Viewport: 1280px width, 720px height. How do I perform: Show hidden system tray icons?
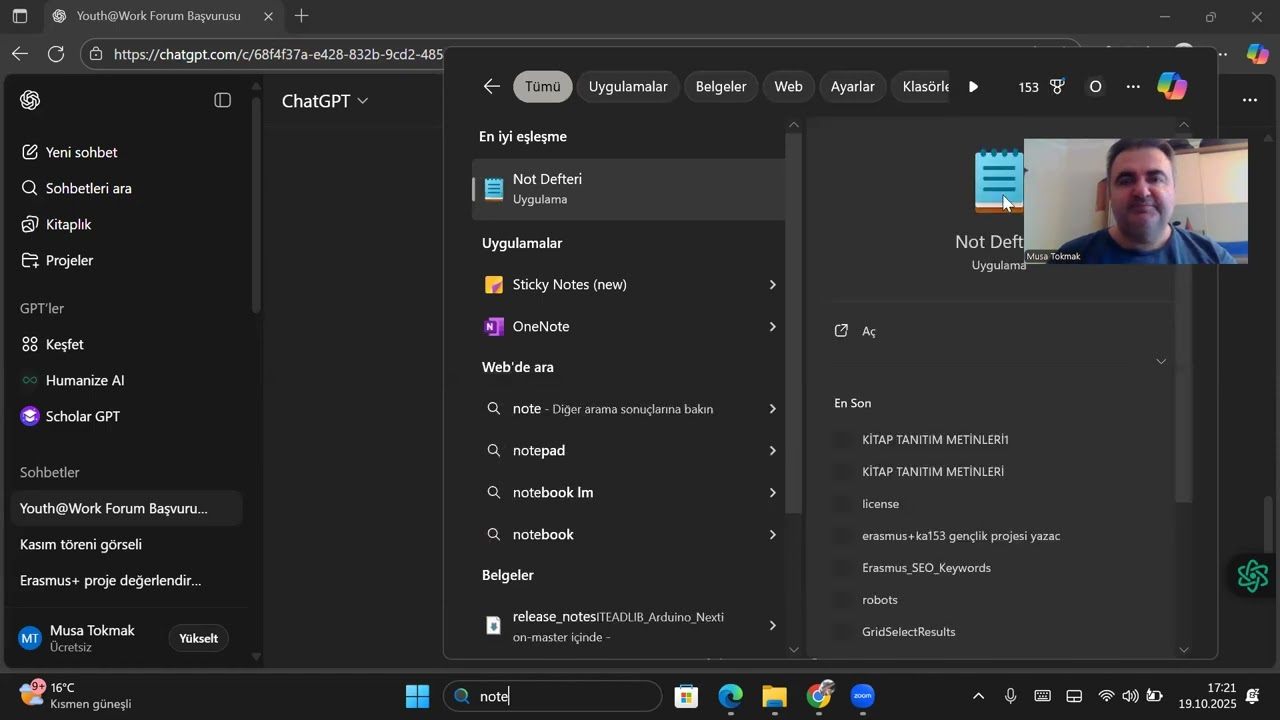979,696
